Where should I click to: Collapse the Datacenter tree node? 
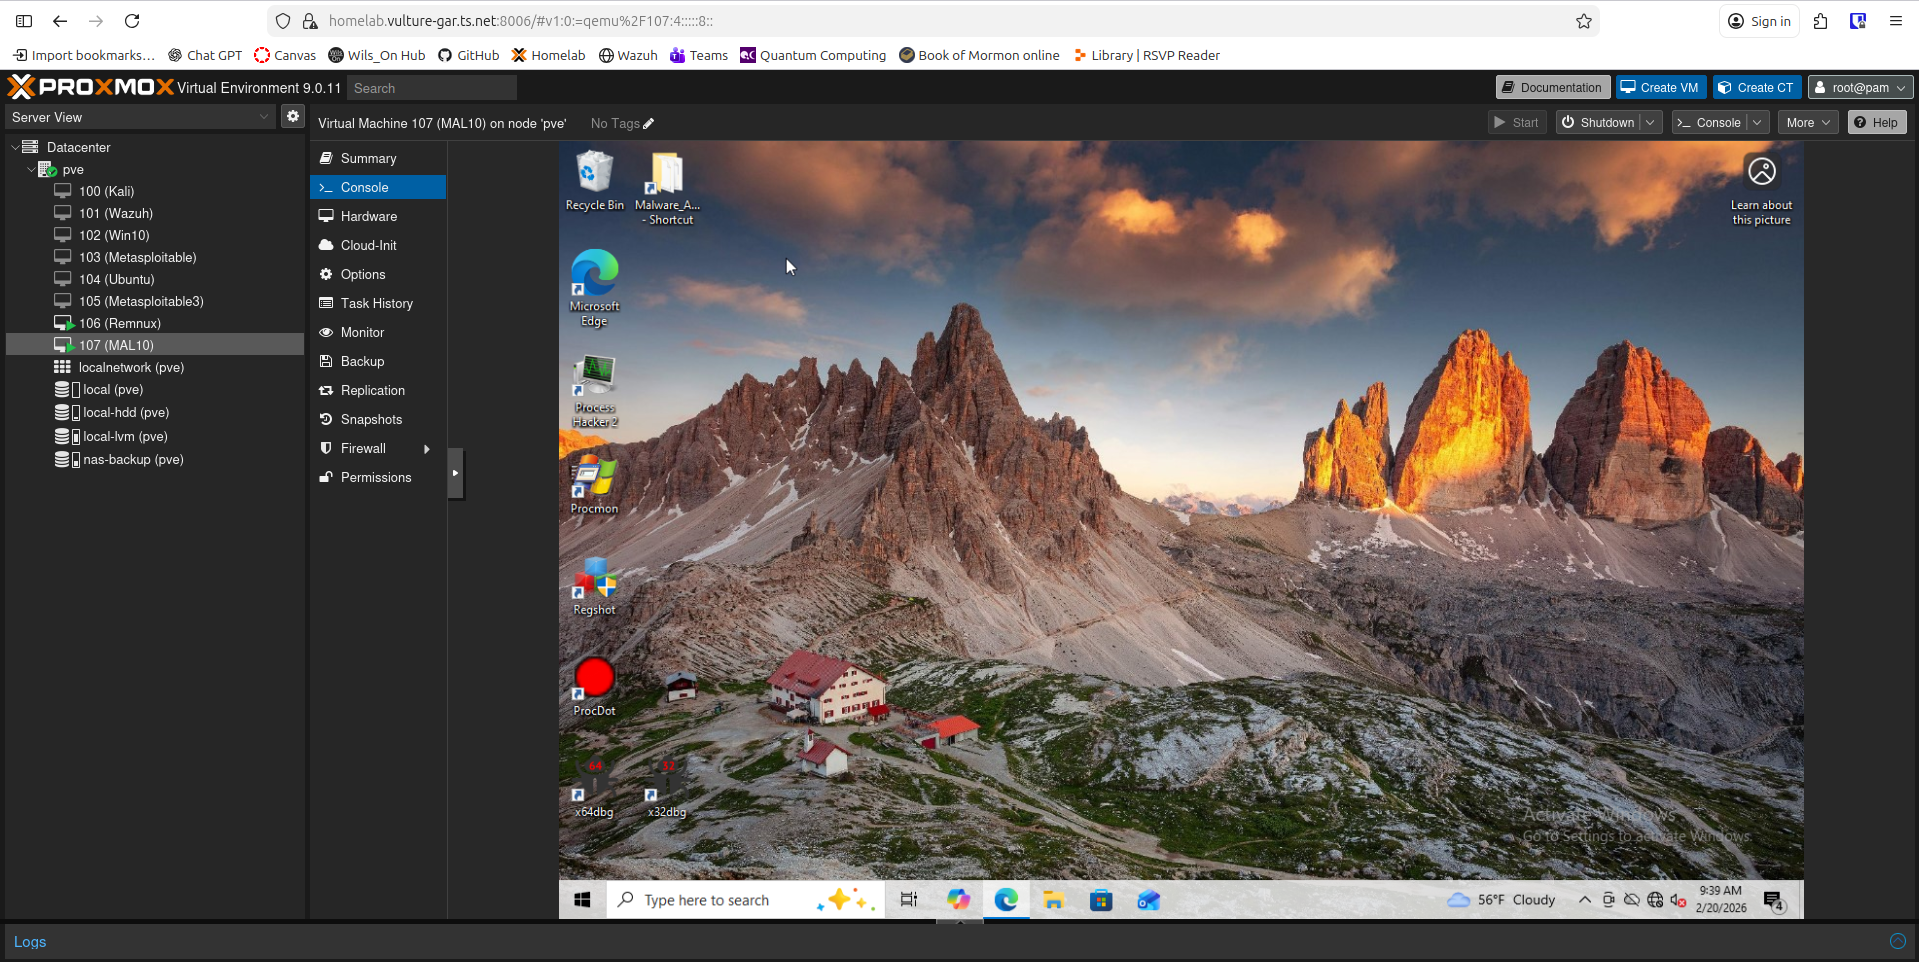pos(15,147)
